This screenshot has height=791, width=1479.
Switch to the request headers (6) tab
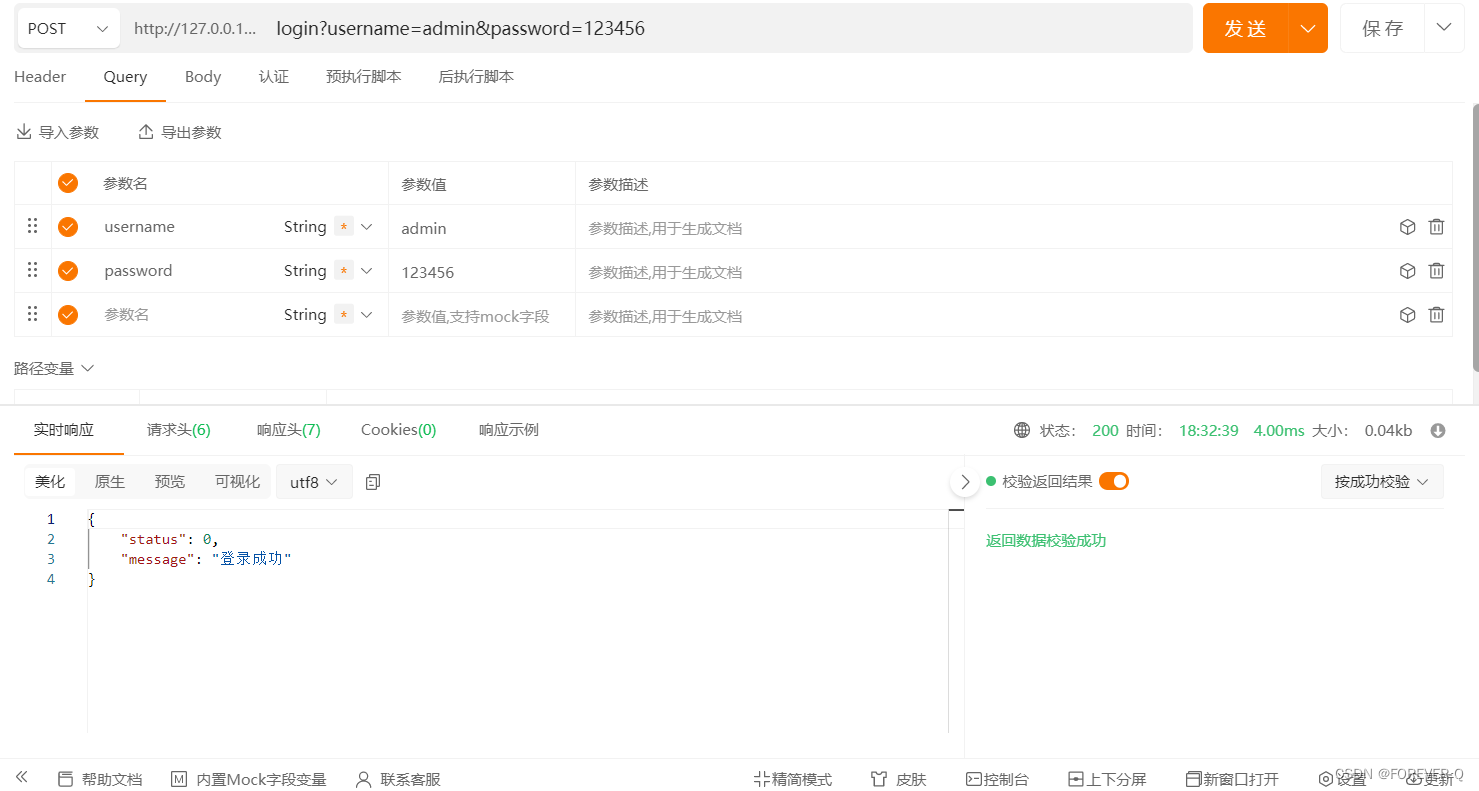coord(179,430)
